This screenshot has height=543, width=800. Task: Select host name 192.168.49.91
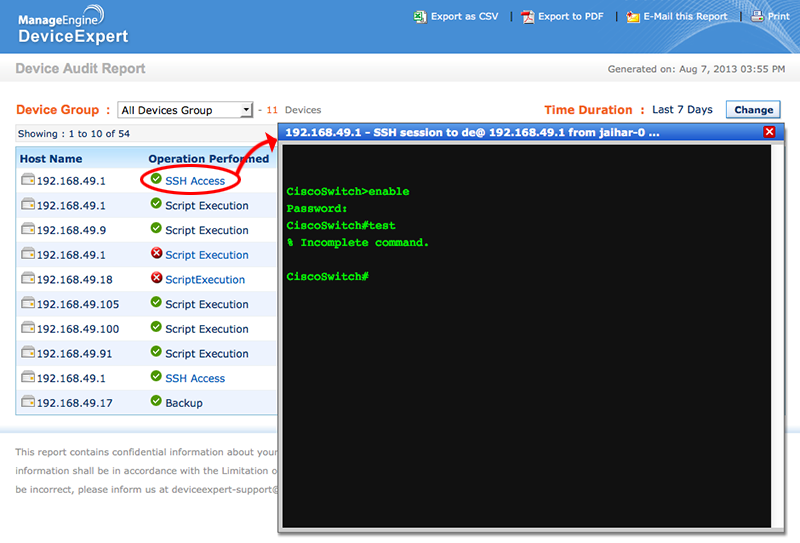click(x=74, y=354)
